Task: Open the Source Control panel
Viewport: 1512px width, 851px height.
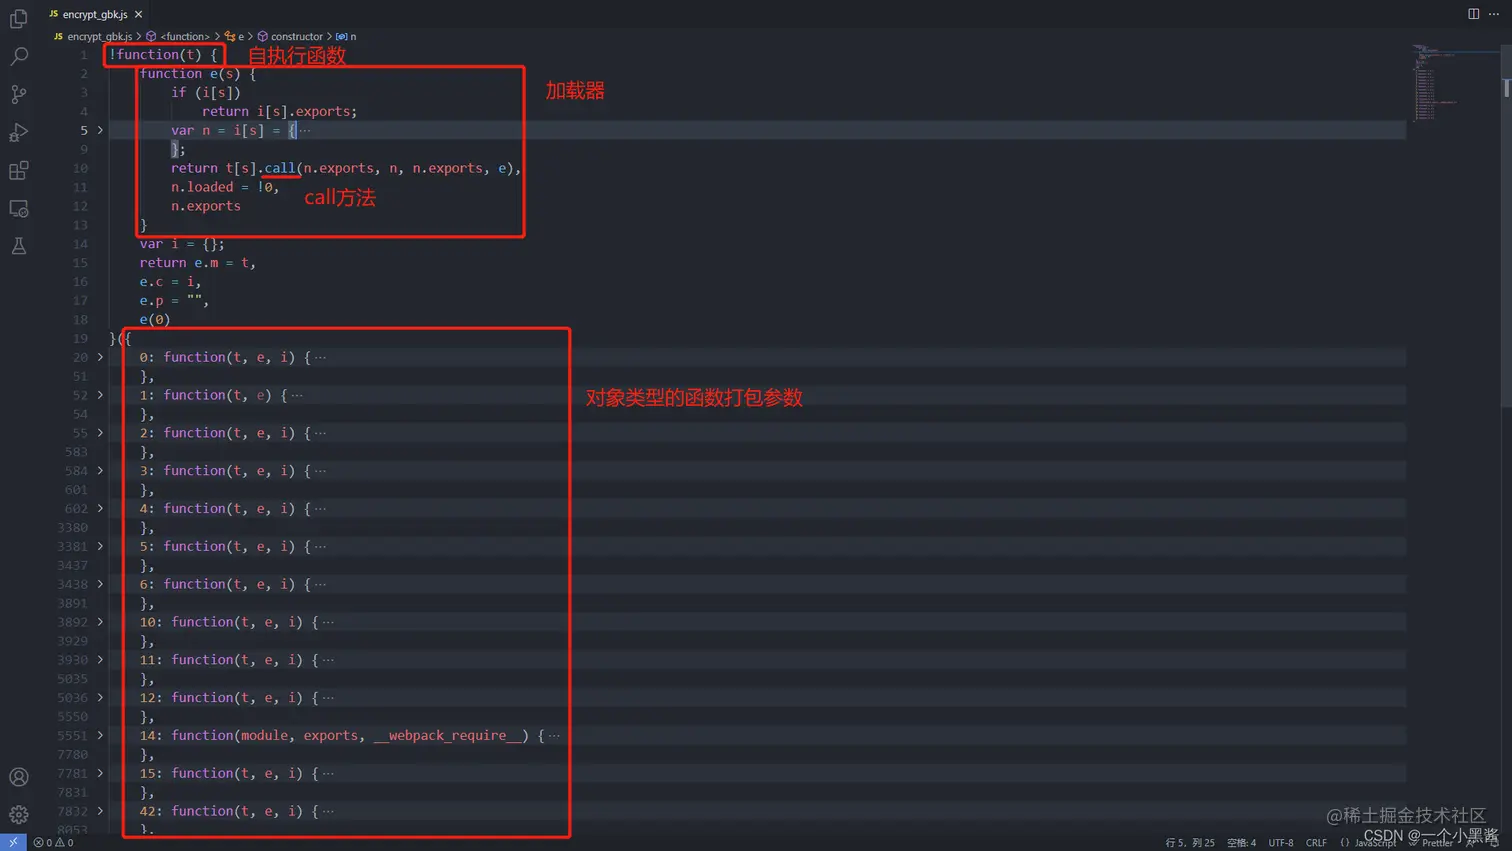Action: [x=18, y=93]
